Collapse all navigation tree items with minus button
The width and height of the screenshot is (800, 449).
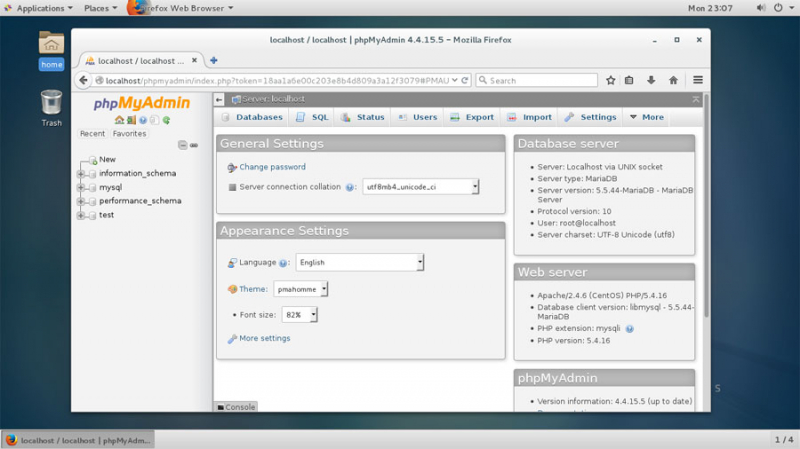pos(182,145)
